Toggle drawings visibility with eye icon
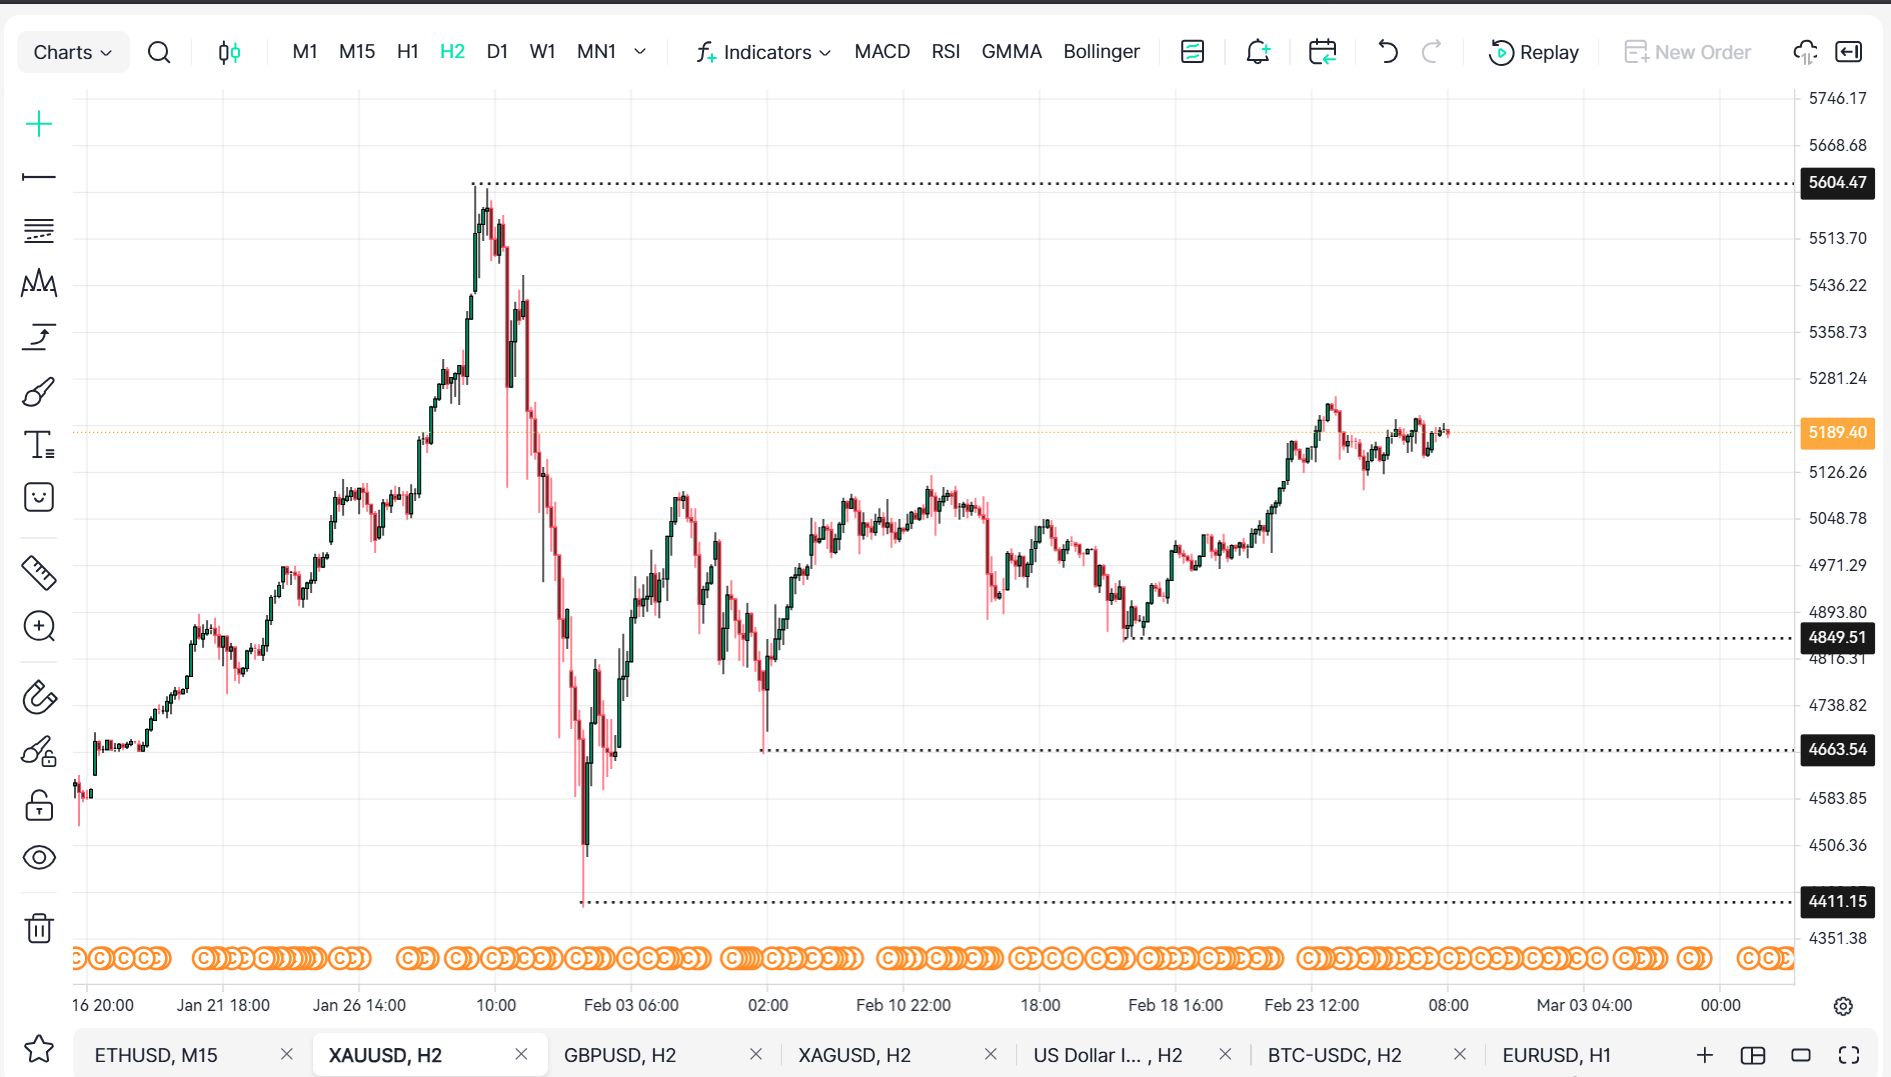The width and height of the screenshot is (1891, 1077). 39,858
